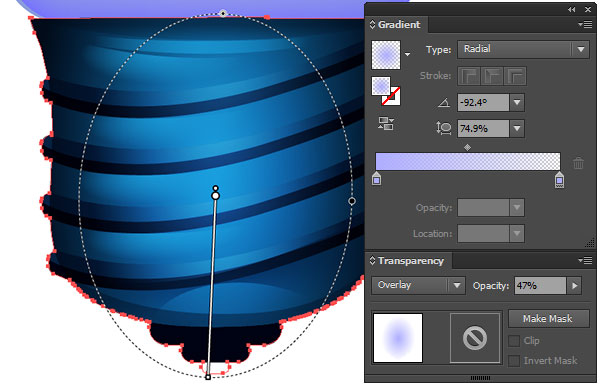Click the gradient midpoint diamond marker
Viewport: 600px width, 390px height.
pyautogui.click(x=467, y=147)
